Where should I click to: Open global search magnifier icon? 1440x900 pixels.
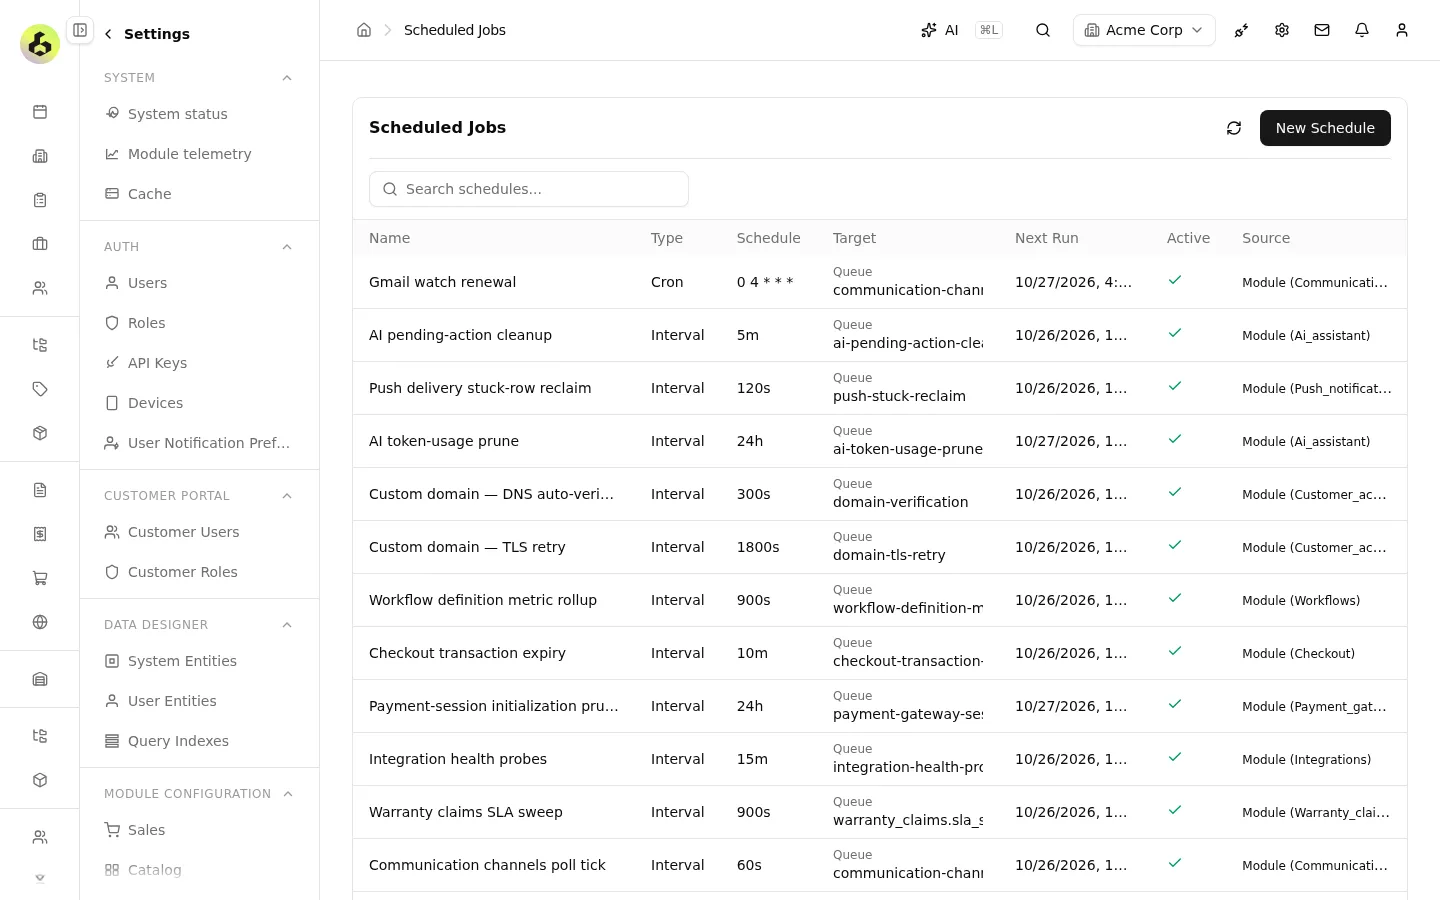tap(1043, 30)
